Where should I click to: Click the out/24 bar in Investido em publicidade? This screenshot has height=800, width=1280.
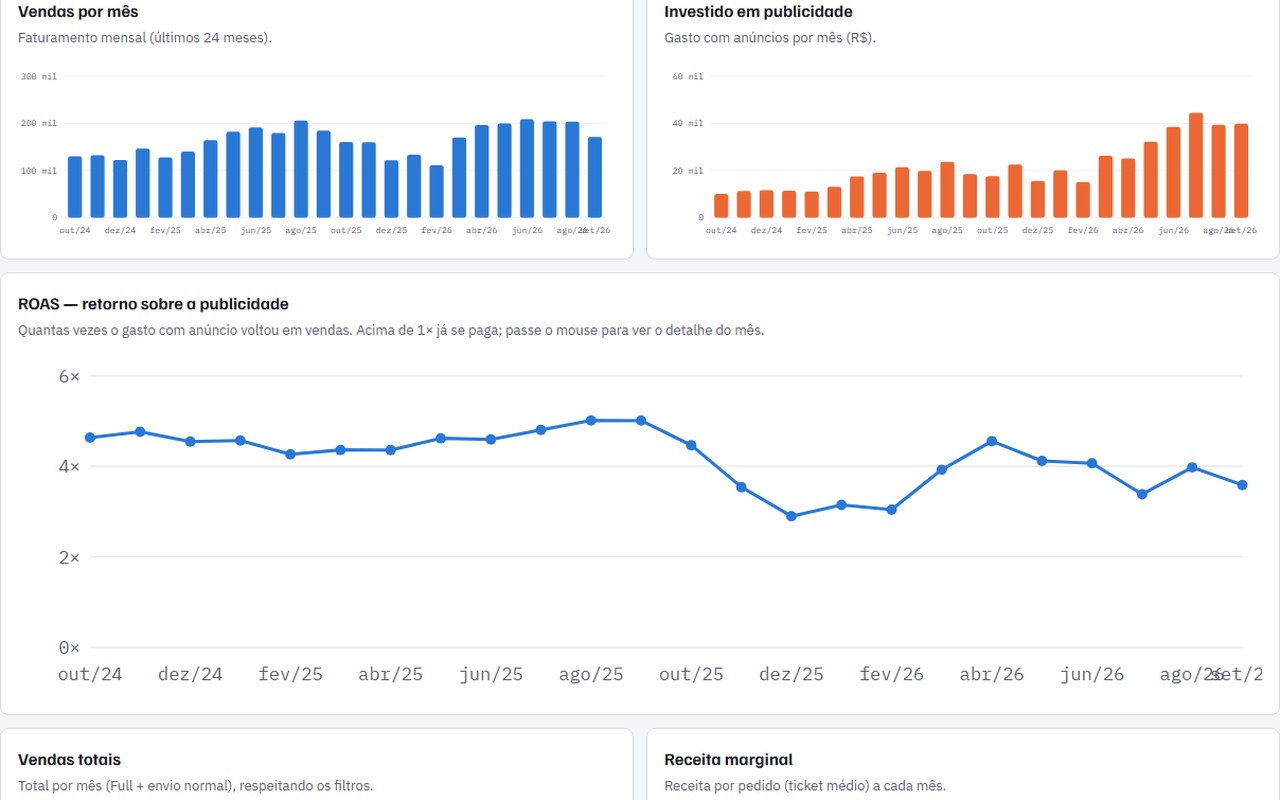721,206
